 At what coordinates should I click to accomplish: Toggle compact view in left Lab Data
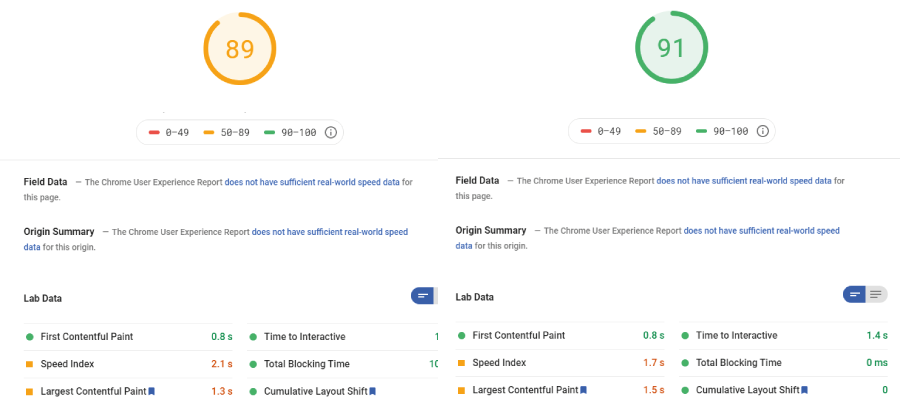point(423,296)
